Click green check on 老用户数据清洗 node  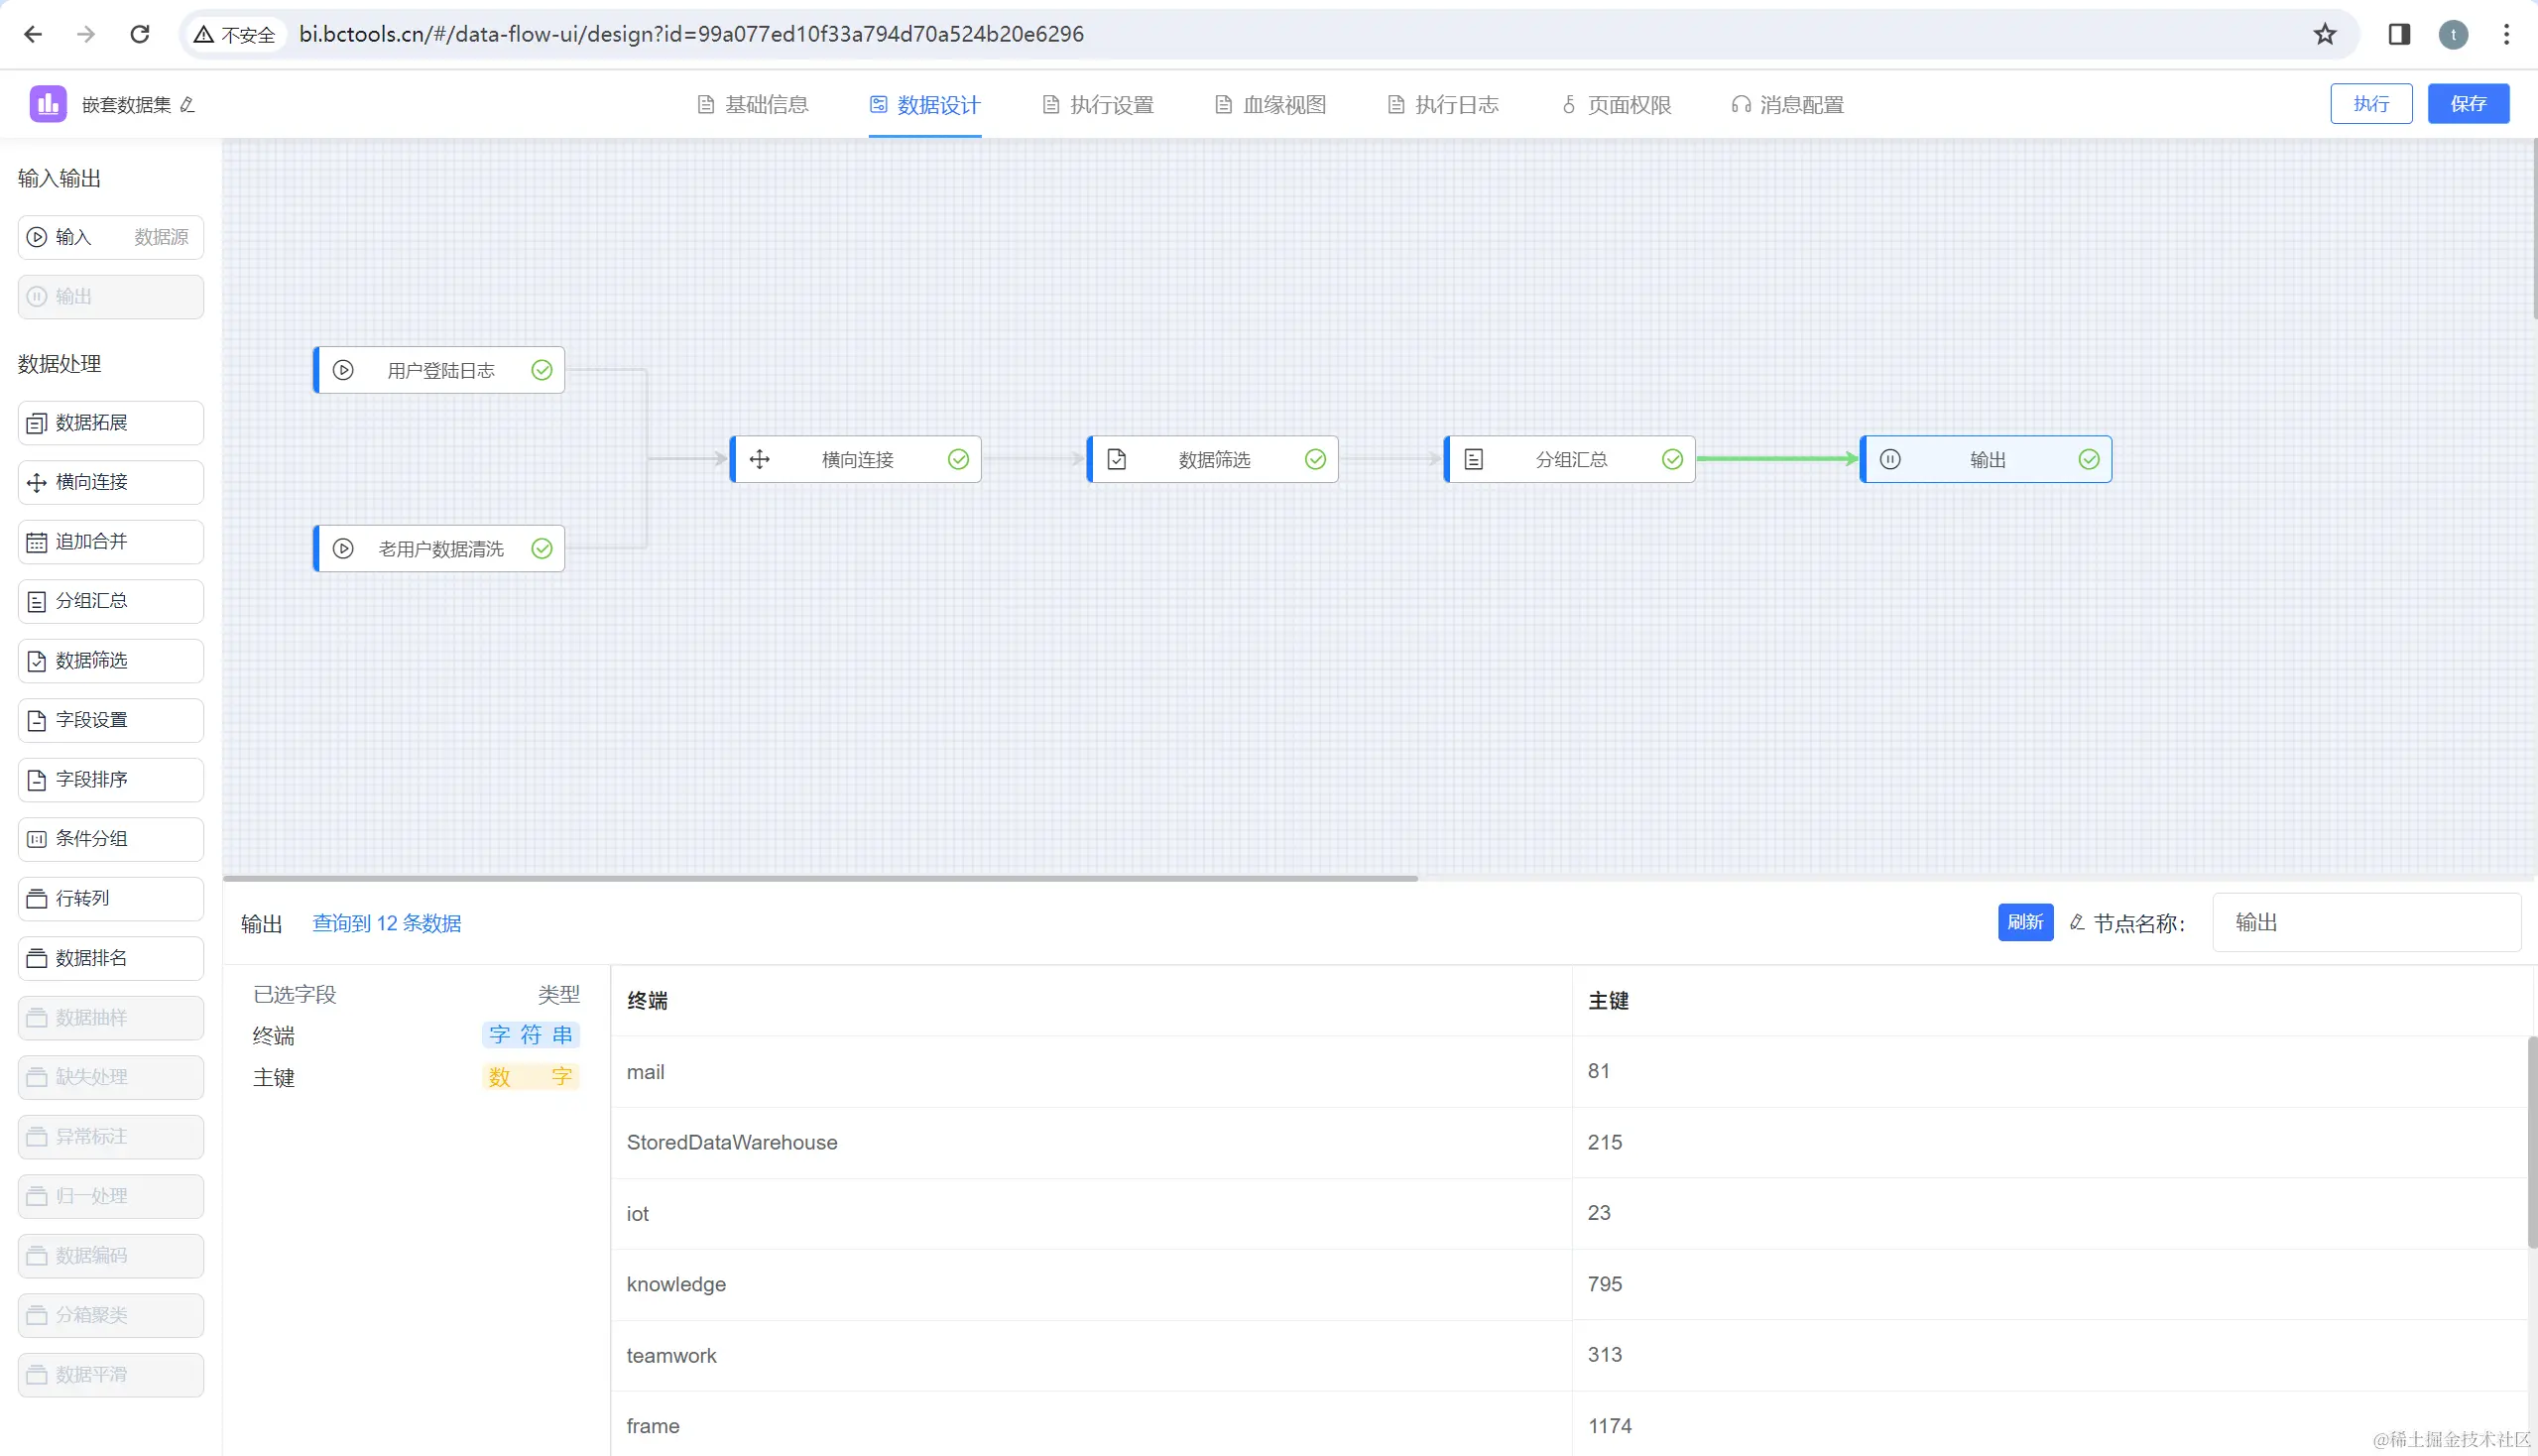click(541, 548)
